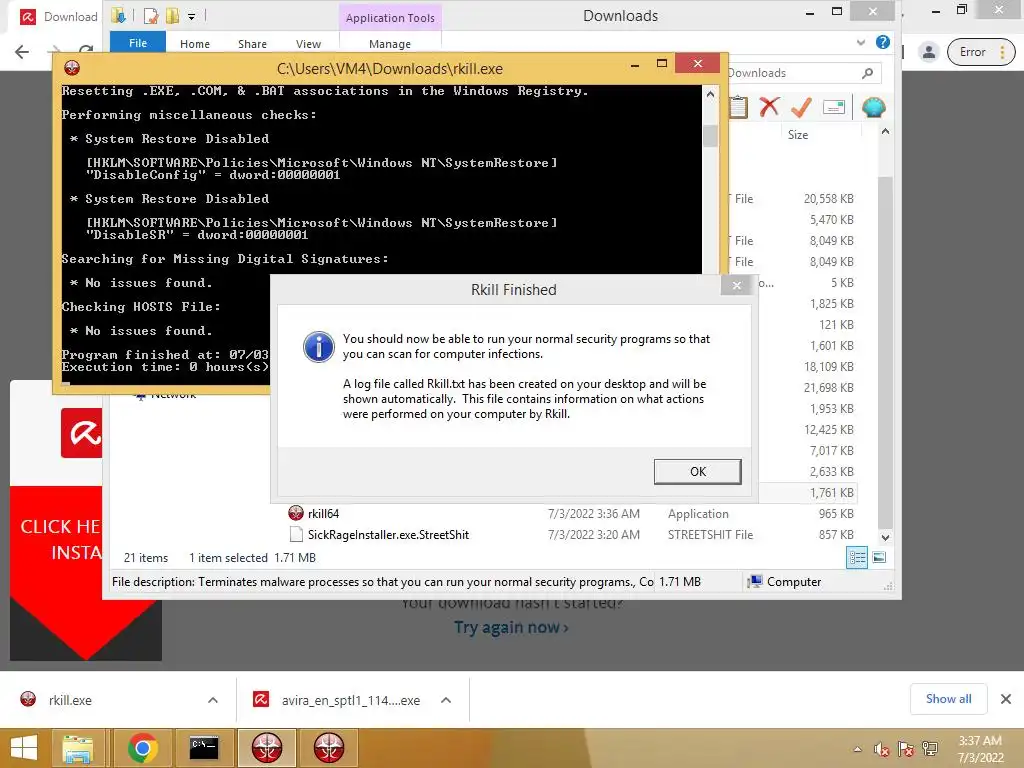Click the new folder icon in the quick access toolbar
This screenshot has width=1024, height=768.
172,15
